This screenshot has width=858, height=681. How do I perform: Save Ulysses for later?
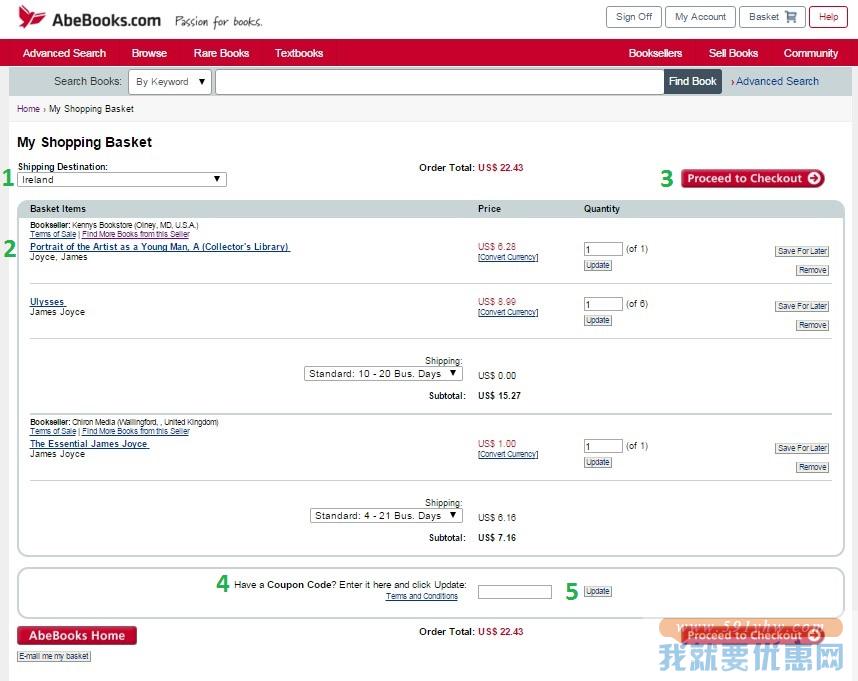(802, 306)
